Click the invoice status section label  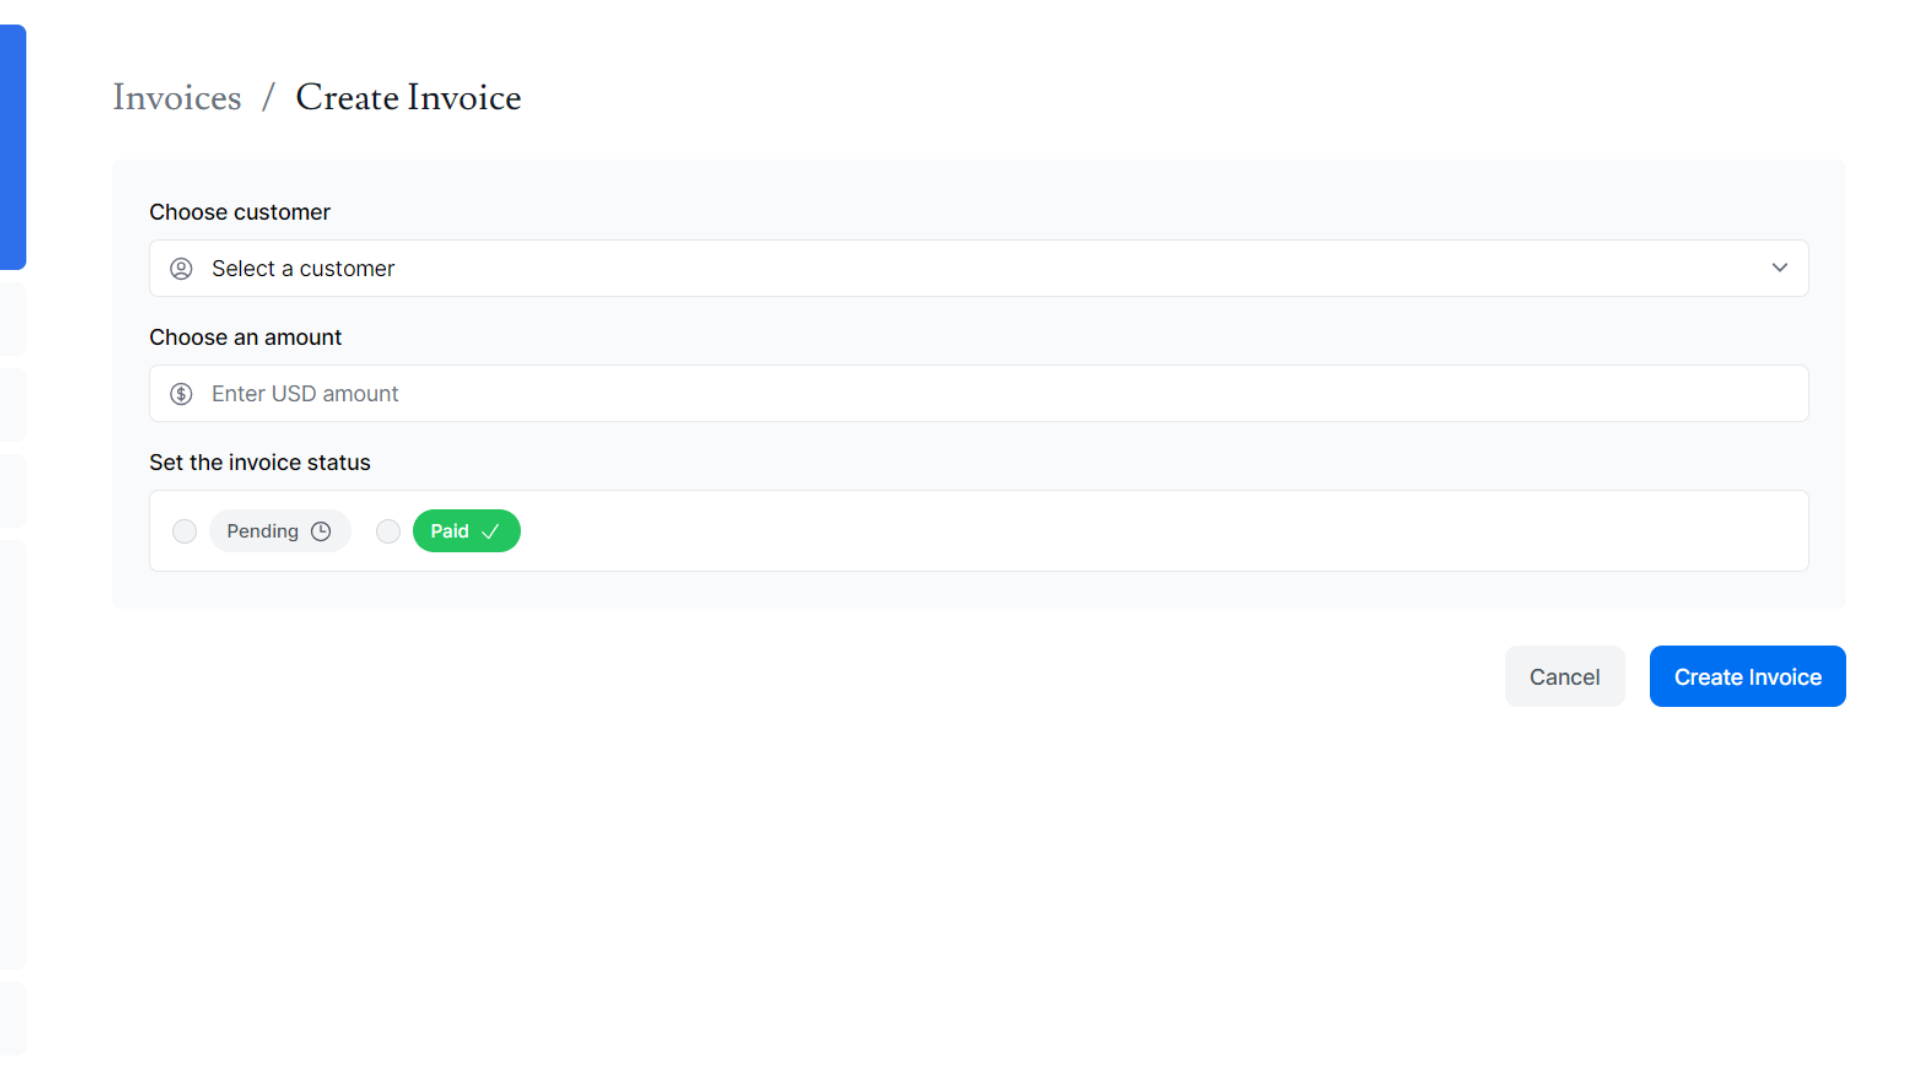[260, 462]
